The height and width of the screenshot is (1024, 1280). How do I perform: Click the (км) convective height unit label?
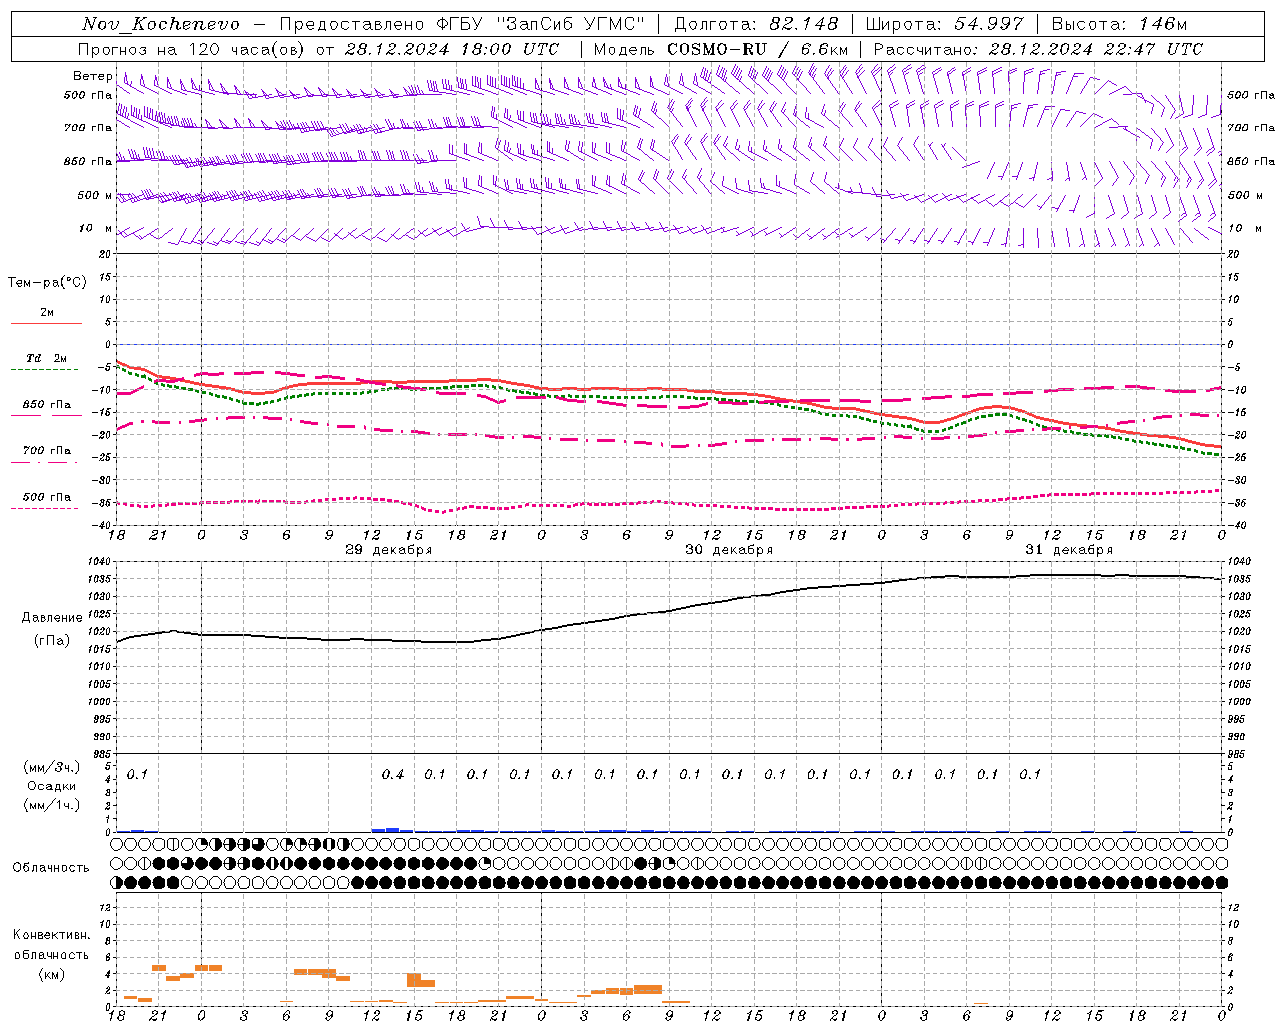52,974
